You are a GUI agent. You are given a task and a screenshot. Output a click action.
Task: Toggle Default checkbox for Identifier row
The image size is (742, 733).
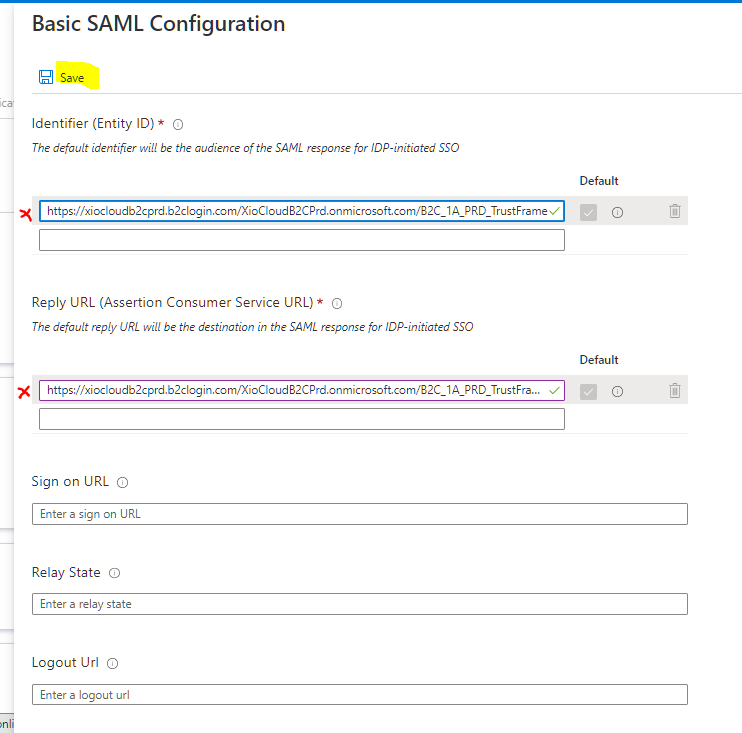588,212
